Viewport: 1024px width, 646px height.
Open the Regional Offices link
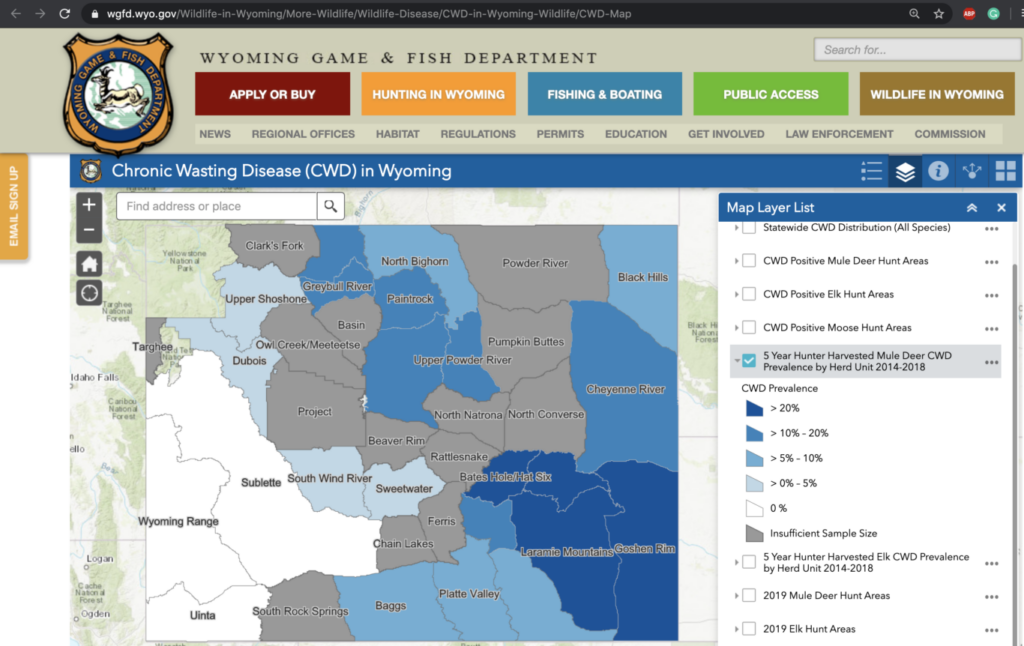(303, 134)
